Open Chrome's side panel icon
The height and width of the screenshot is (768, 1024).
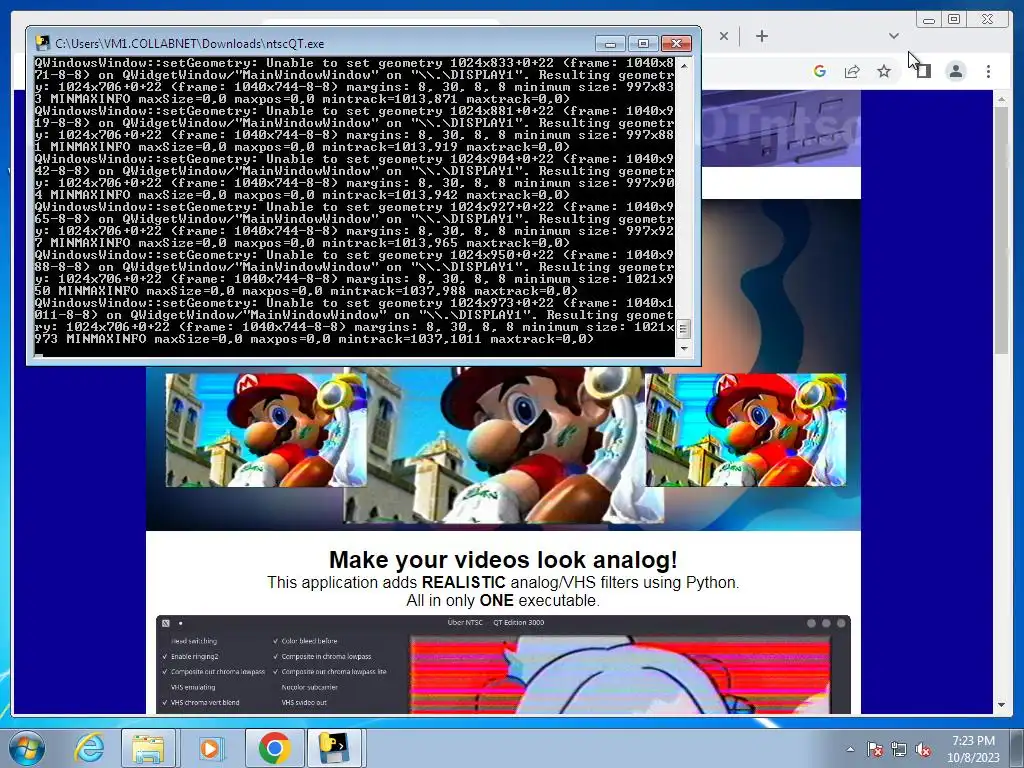click(923, 71)
